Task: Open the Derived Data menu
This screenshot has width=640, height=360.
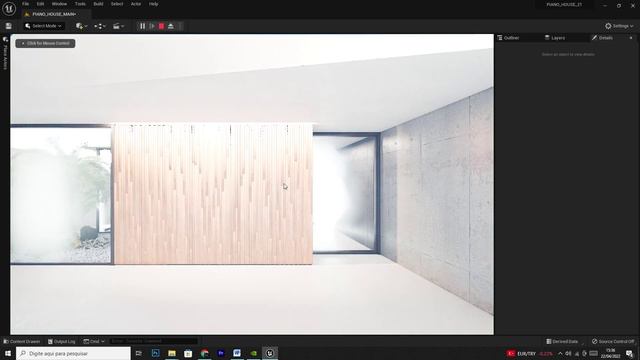Action: click(x=563, y=341)
